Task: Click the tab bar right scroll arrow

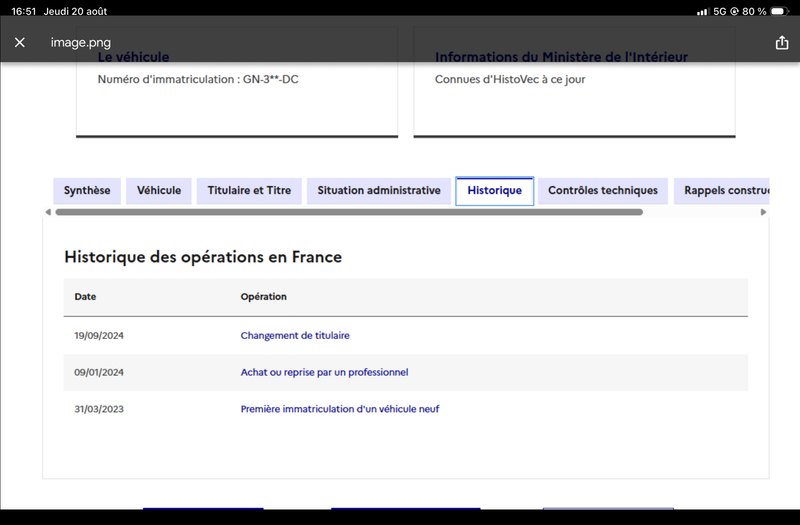Action: [763, 212]
